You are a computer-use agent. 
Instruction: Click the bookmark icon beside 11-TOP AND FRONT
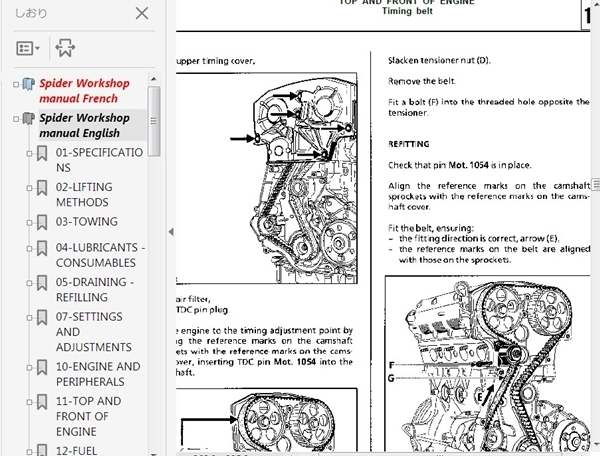(x=42, y=402)
